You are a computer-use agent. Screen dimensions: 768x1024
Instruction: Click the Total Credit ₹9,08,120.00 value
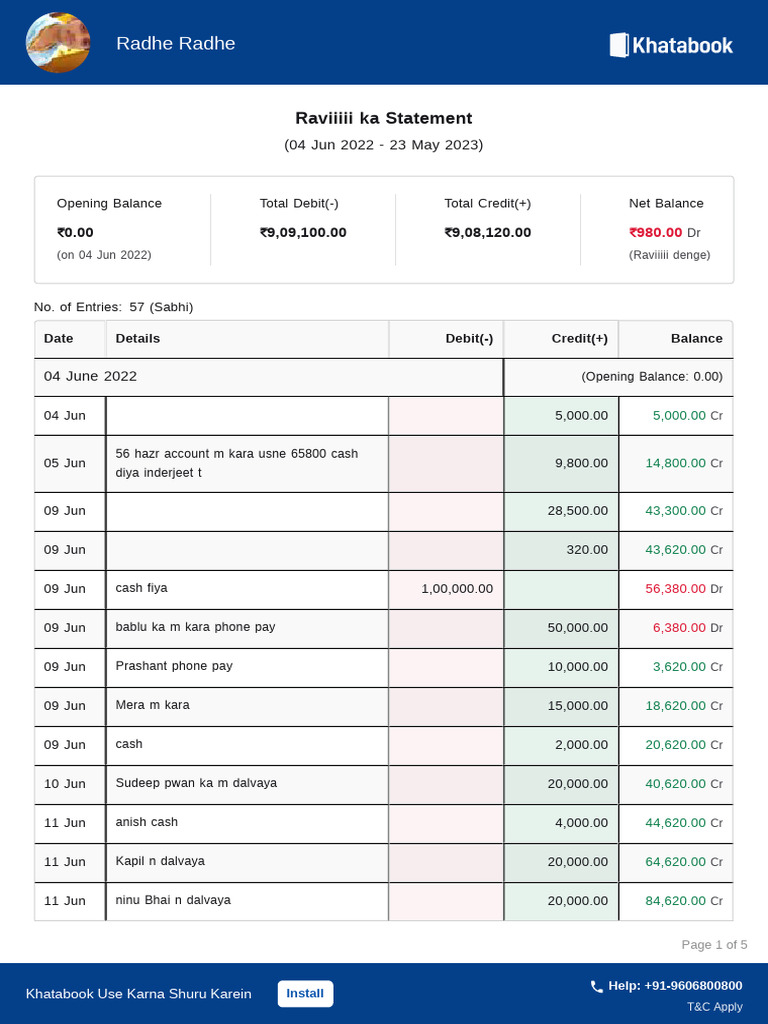click(487, 233)
